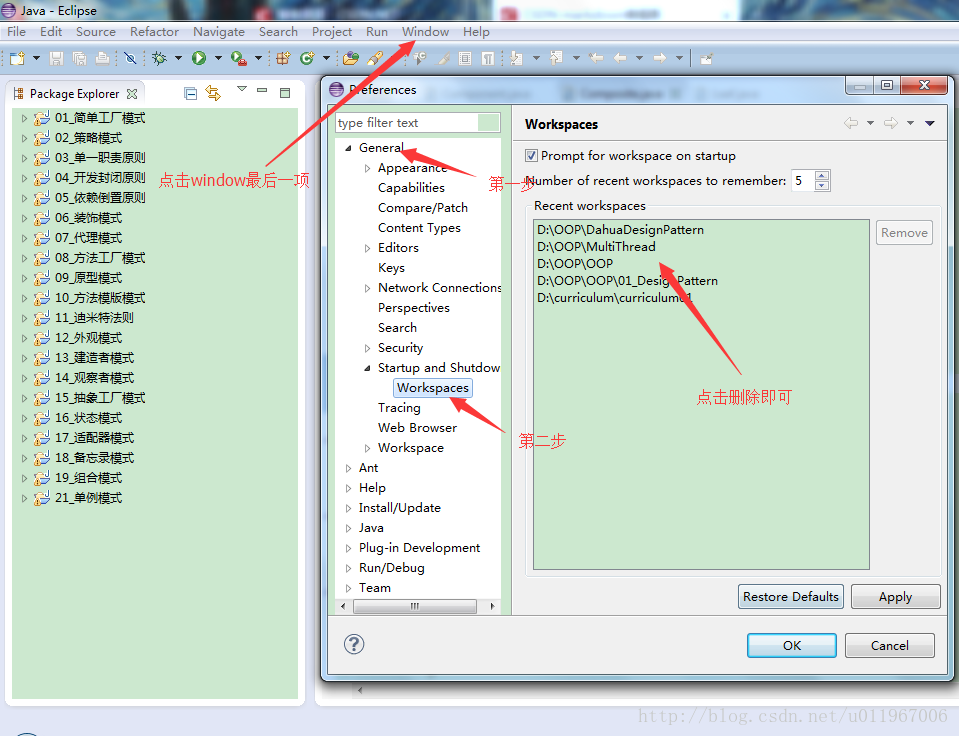The width and height of the screenshot is (959, 736).
Task: Select D:\OOP\MultiThread workspace entry
Action: pos(596,247)
